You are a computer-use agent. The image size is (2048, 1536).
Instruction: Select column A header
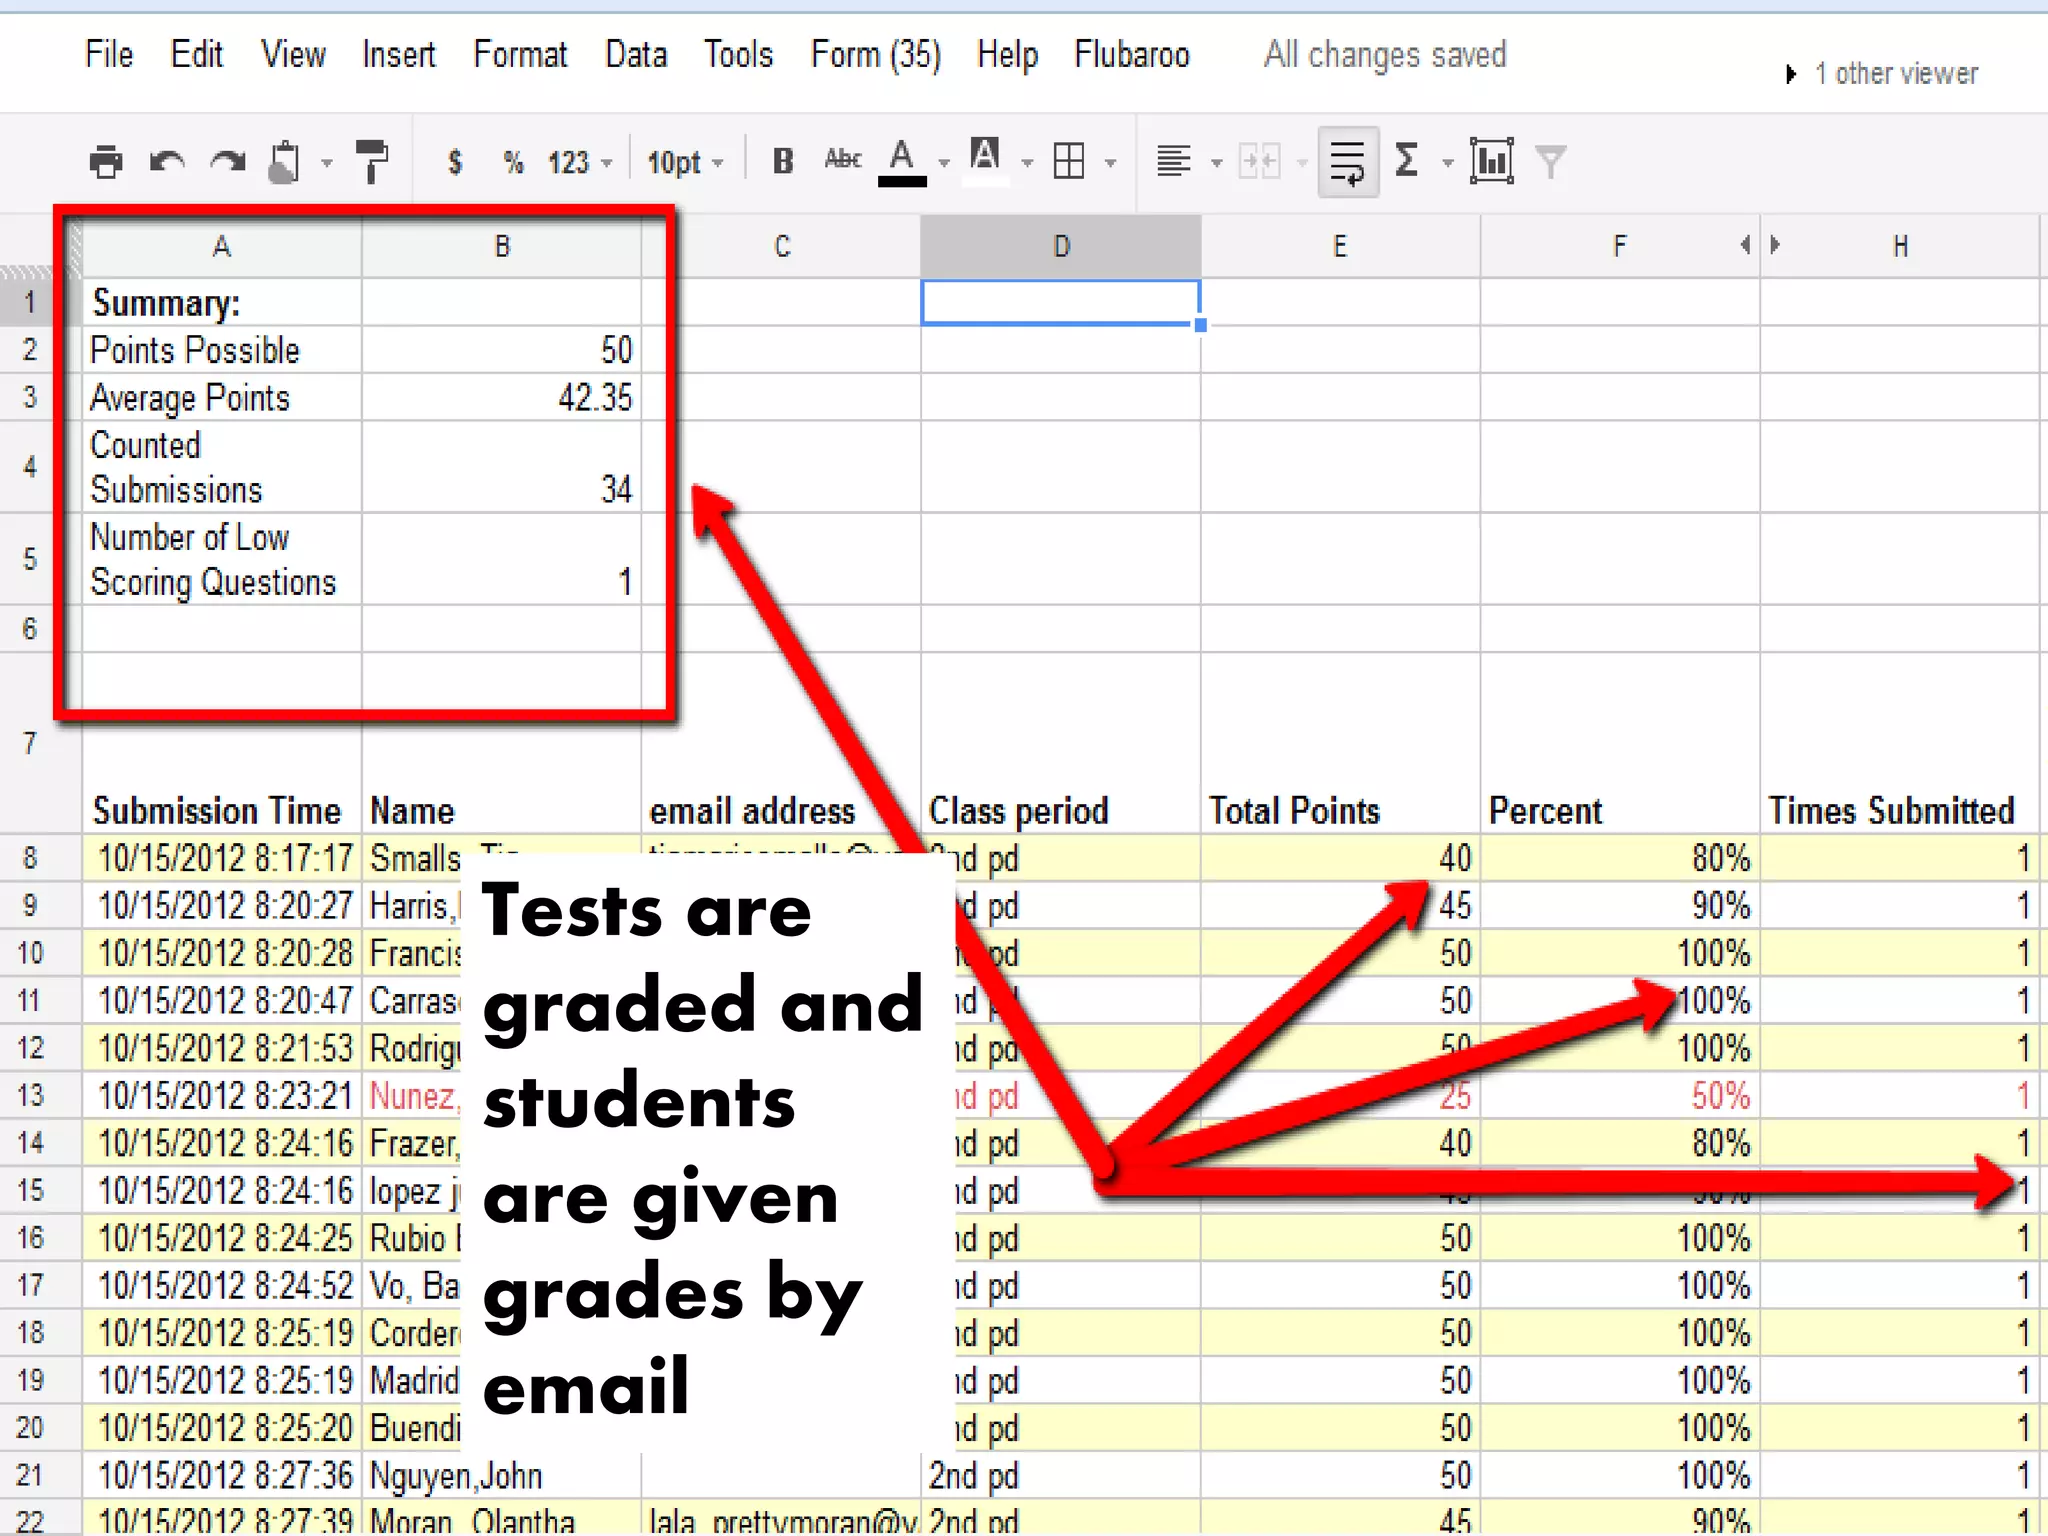222,246
